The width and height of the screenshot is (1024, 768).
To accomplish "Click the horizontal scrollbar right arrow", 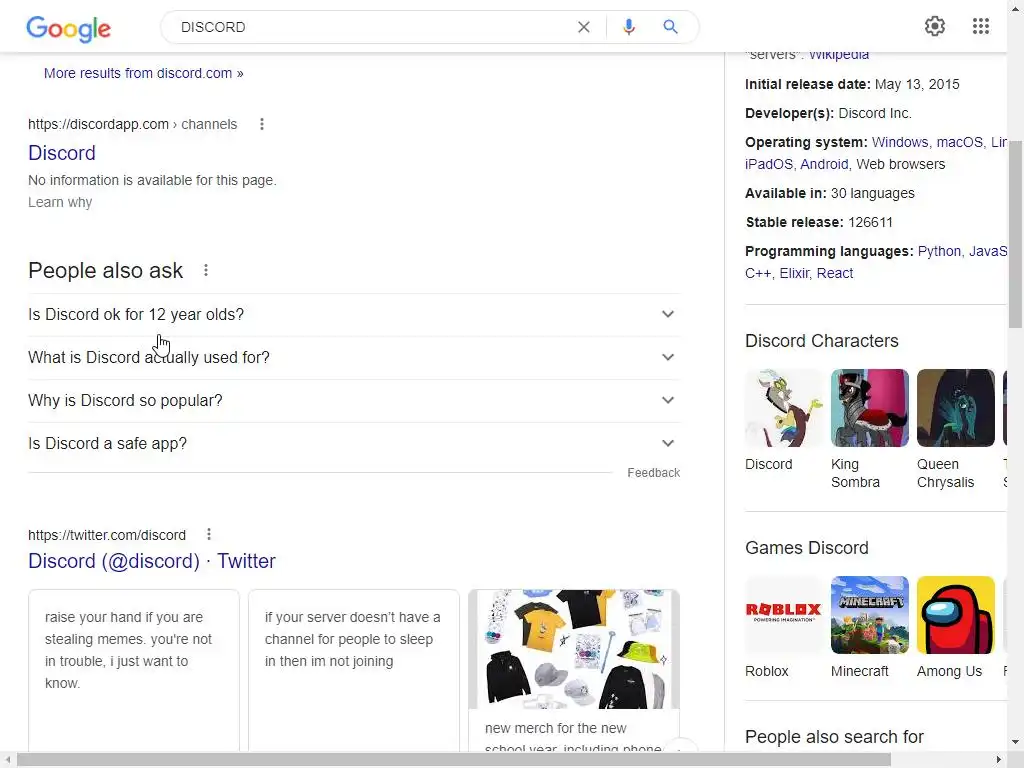I will coord(999,760).
